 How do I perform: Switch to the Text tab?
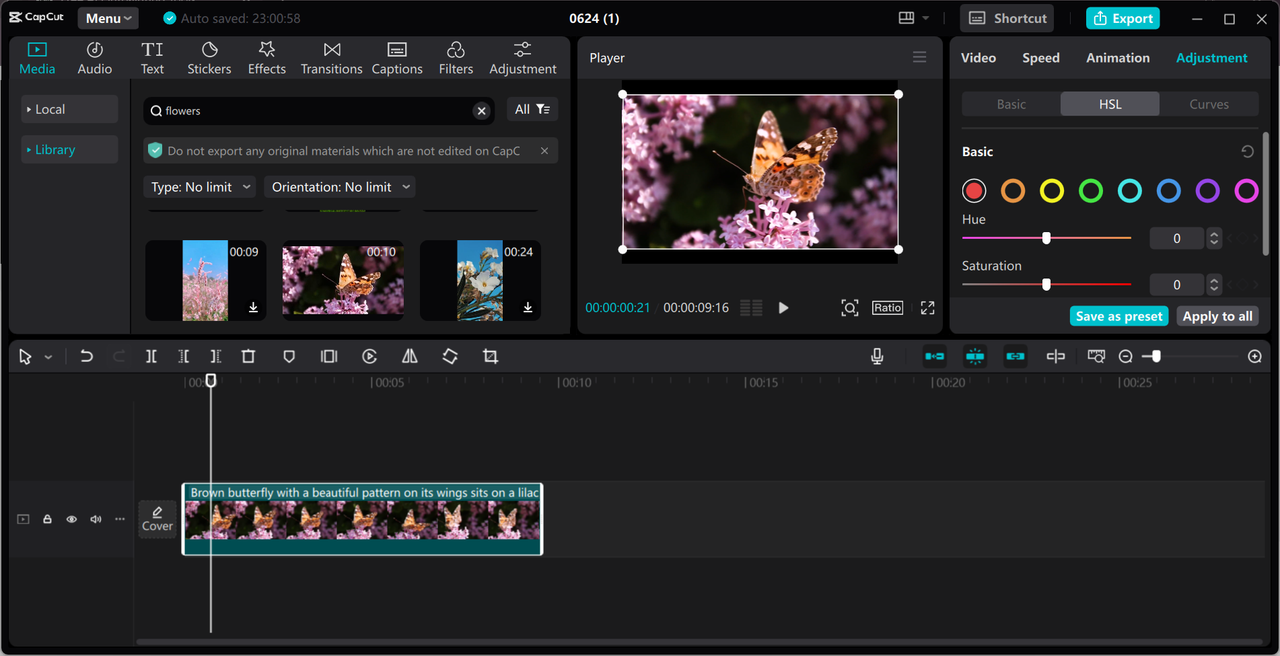pyautogui.click(x=152, y=59)
